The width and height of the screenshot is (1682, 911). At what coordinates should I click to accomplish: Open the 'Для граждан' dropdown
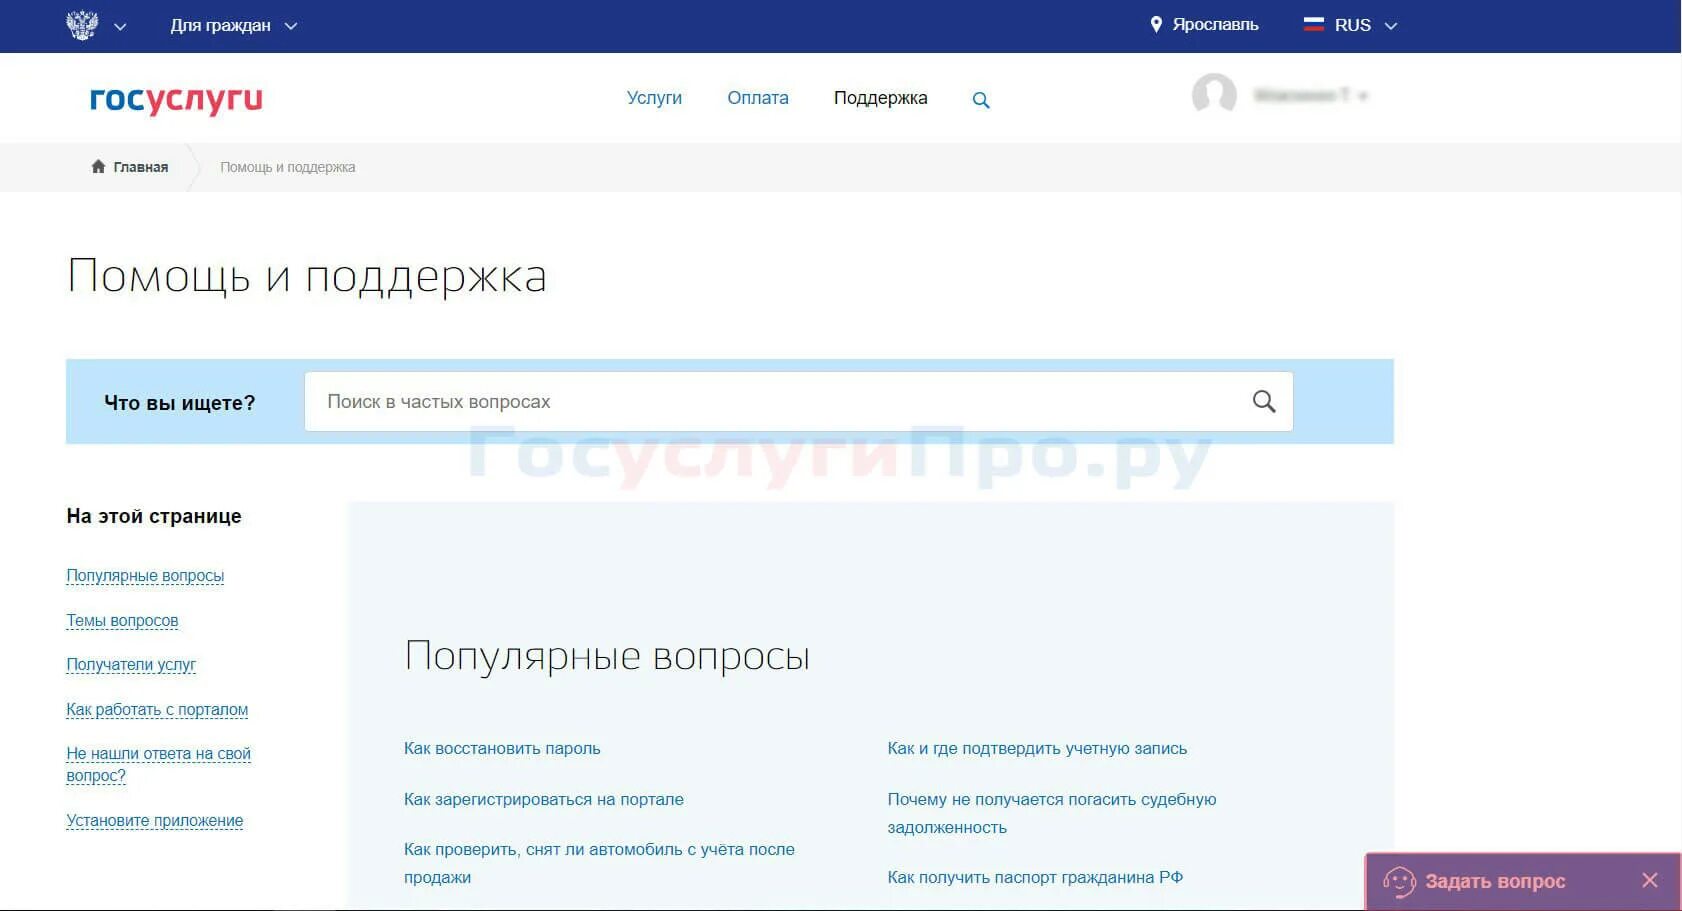click(233, 26)
